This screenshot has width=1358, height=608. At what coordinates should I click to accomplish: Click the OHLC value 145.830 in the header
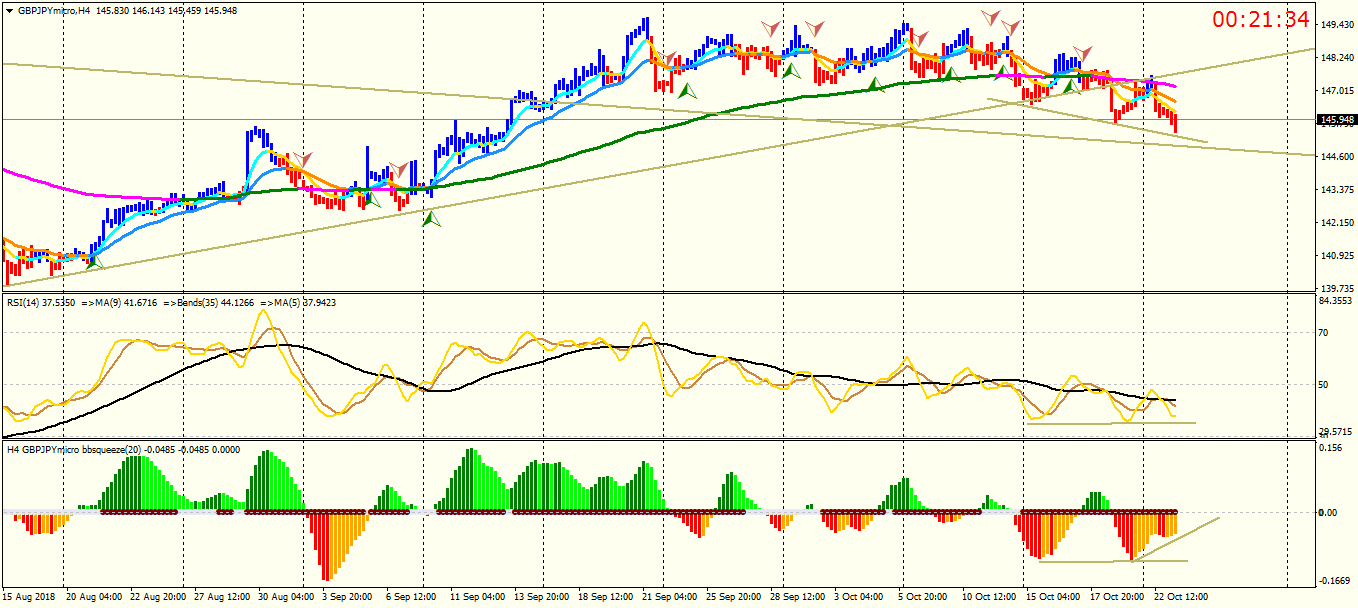tap(115, 11)
